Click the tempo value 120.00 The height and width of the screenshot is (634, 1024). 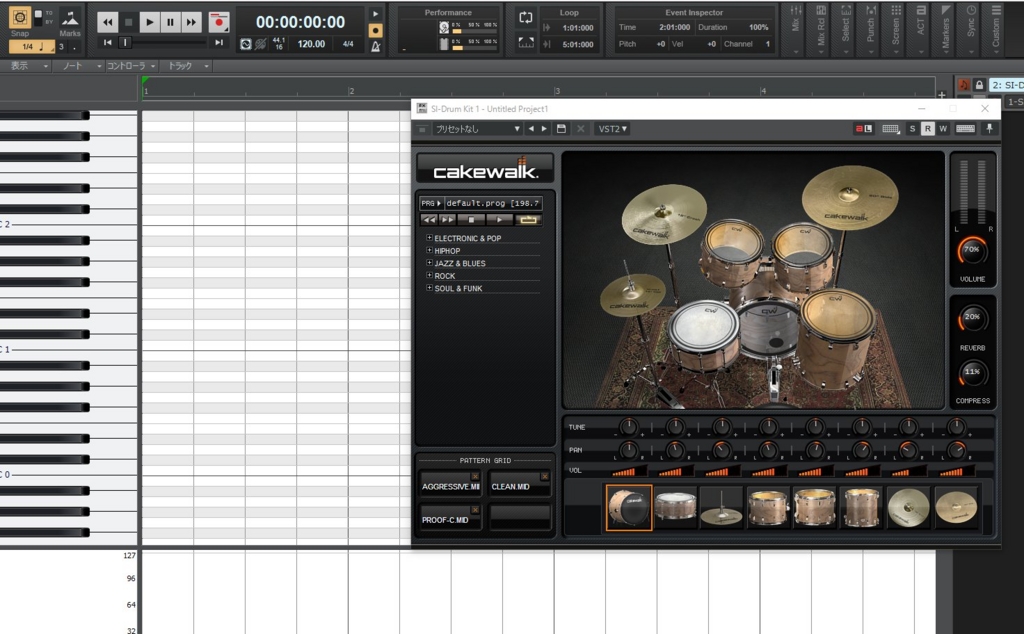click(x=311, y=44)
